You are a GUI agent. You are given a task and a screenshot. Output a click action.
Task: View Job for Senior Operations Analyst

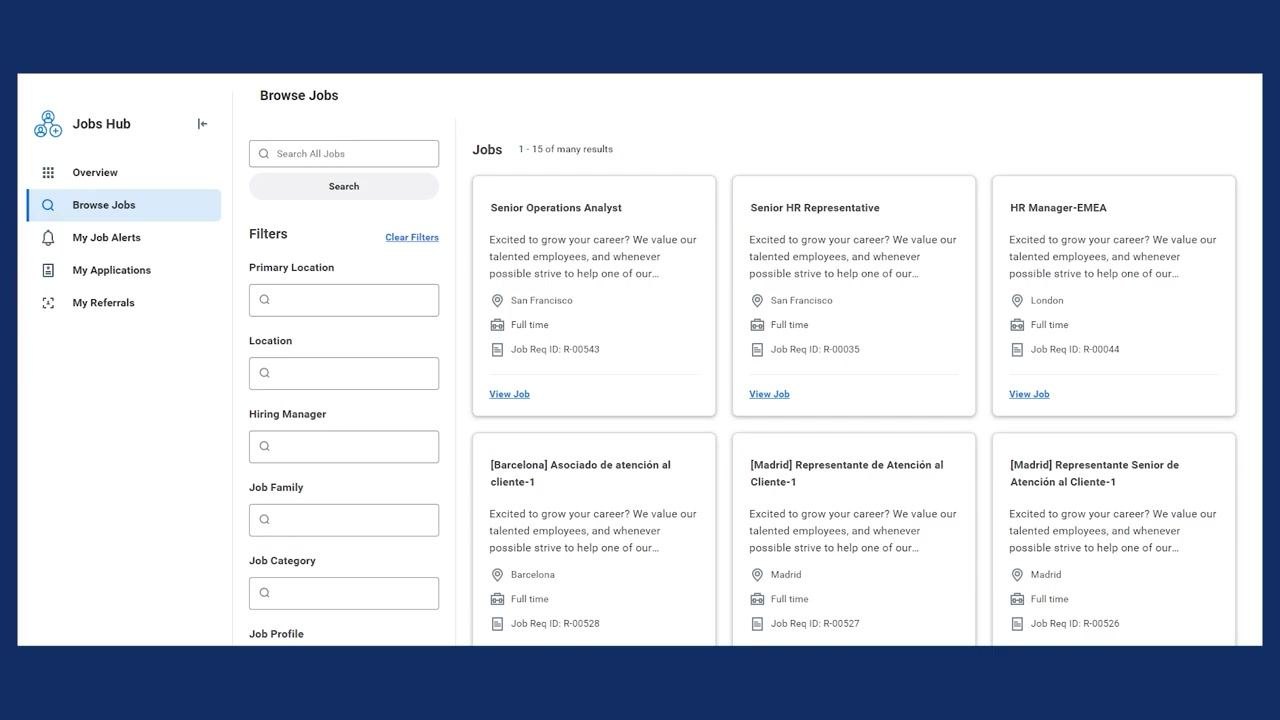click(509, 394)
